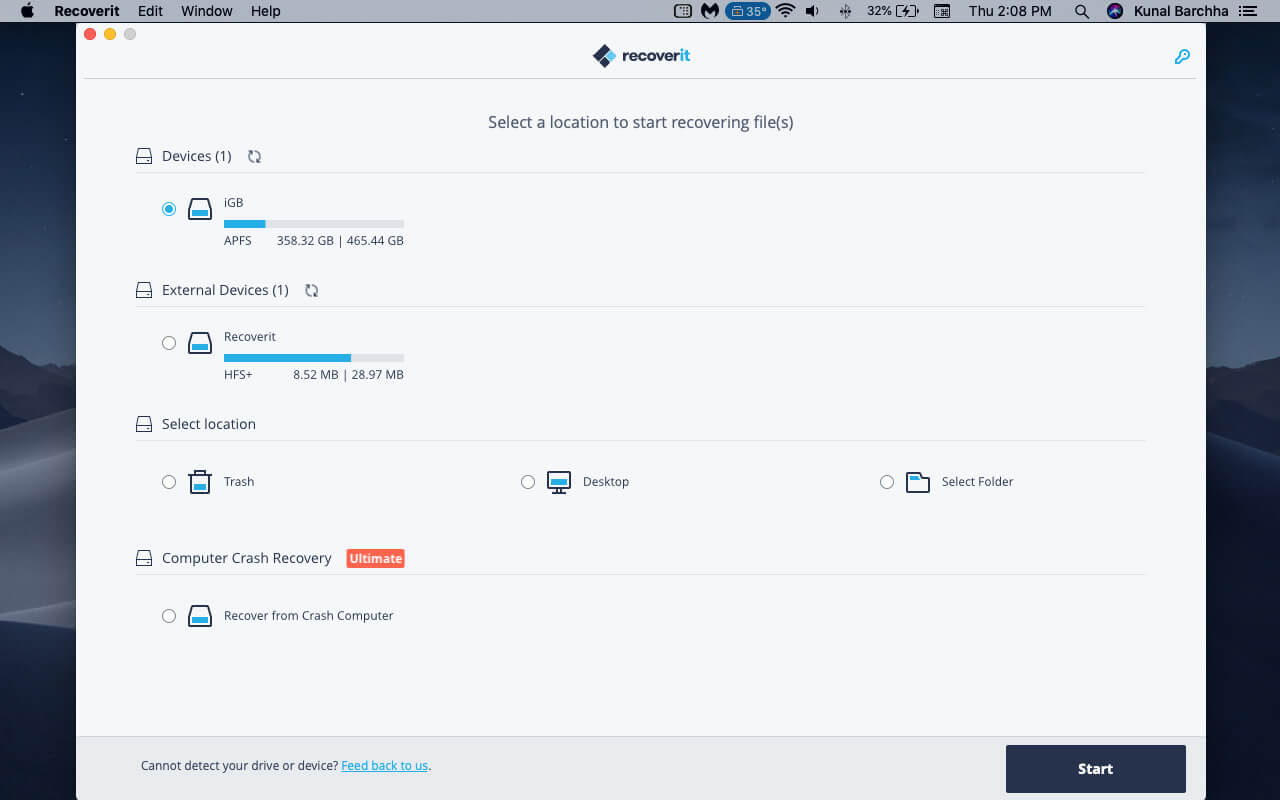Select the iGB device radio button
1280x800 pixels.
[169, 209]
